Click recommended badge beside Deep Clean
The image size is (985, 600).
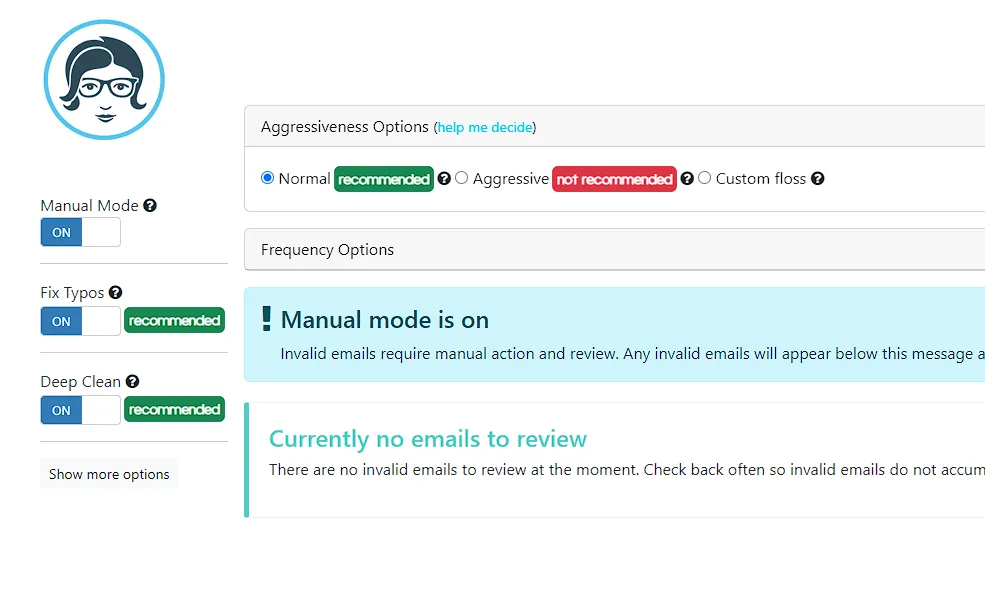click(x=175, y=410)
